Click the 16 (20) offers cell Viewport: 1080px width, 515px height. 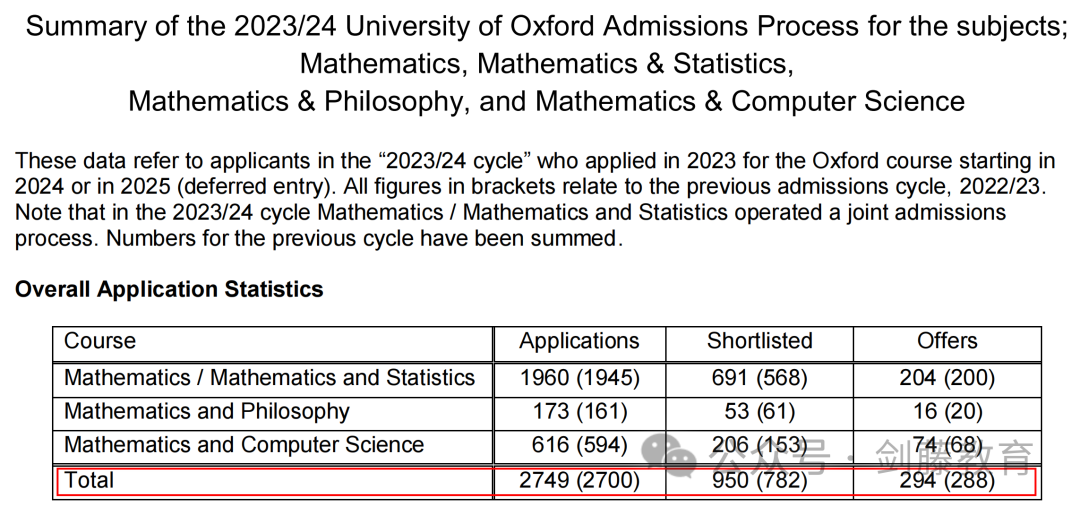tap(947, 412)
